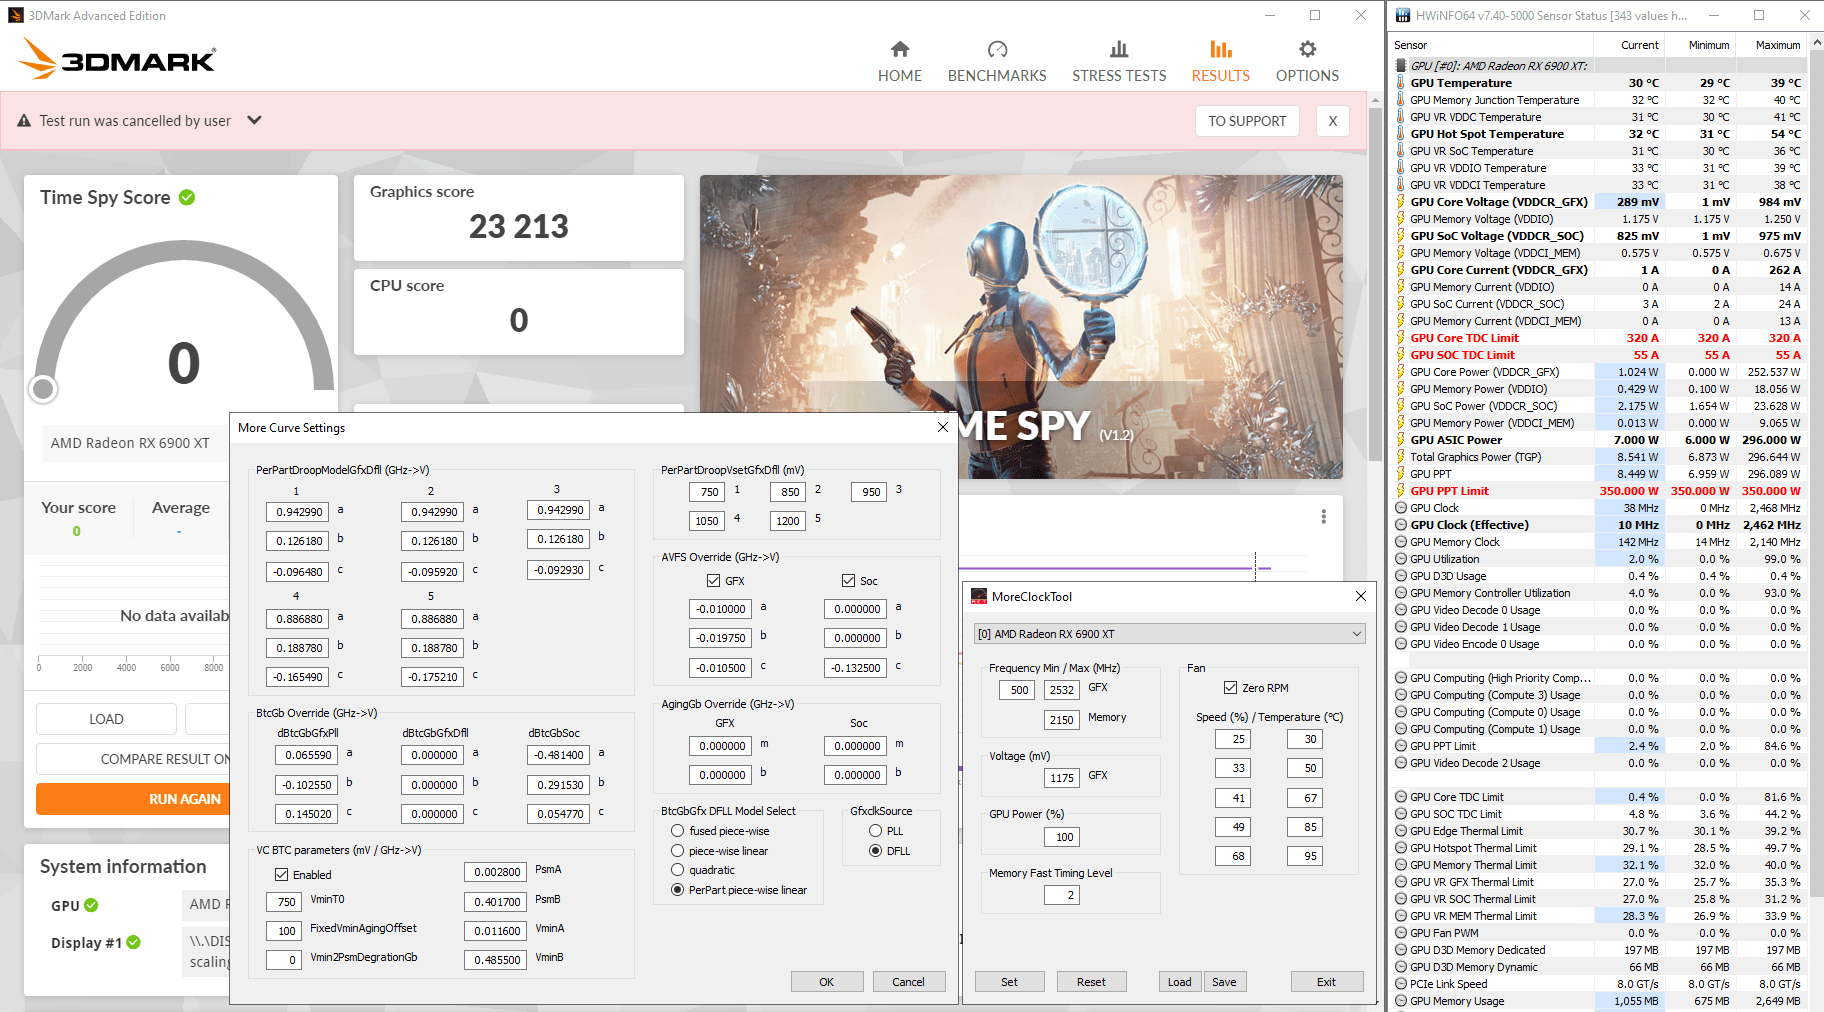Click COMPARE RESULT ONLINE button
This screenshot has height=1012, width=1824.
[x=133, y=759]
